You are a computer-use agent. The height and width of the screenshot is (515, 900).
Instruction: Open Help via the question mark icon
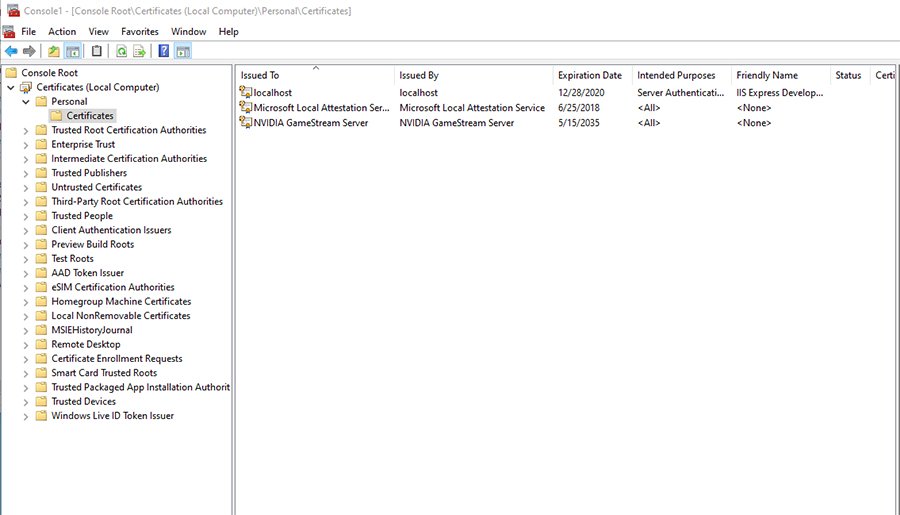point(164,51)
